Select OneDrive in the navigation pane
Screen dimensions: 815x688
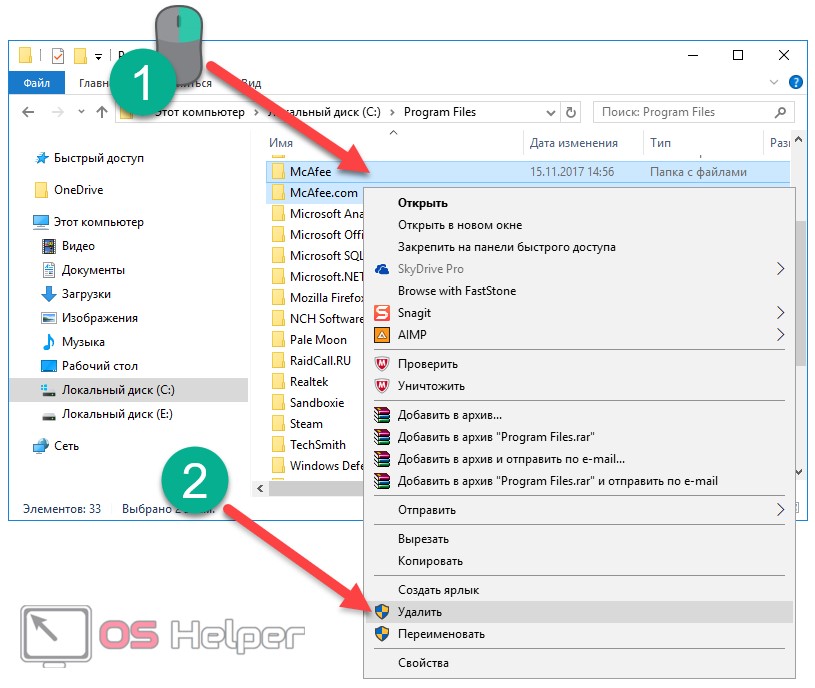78,190
